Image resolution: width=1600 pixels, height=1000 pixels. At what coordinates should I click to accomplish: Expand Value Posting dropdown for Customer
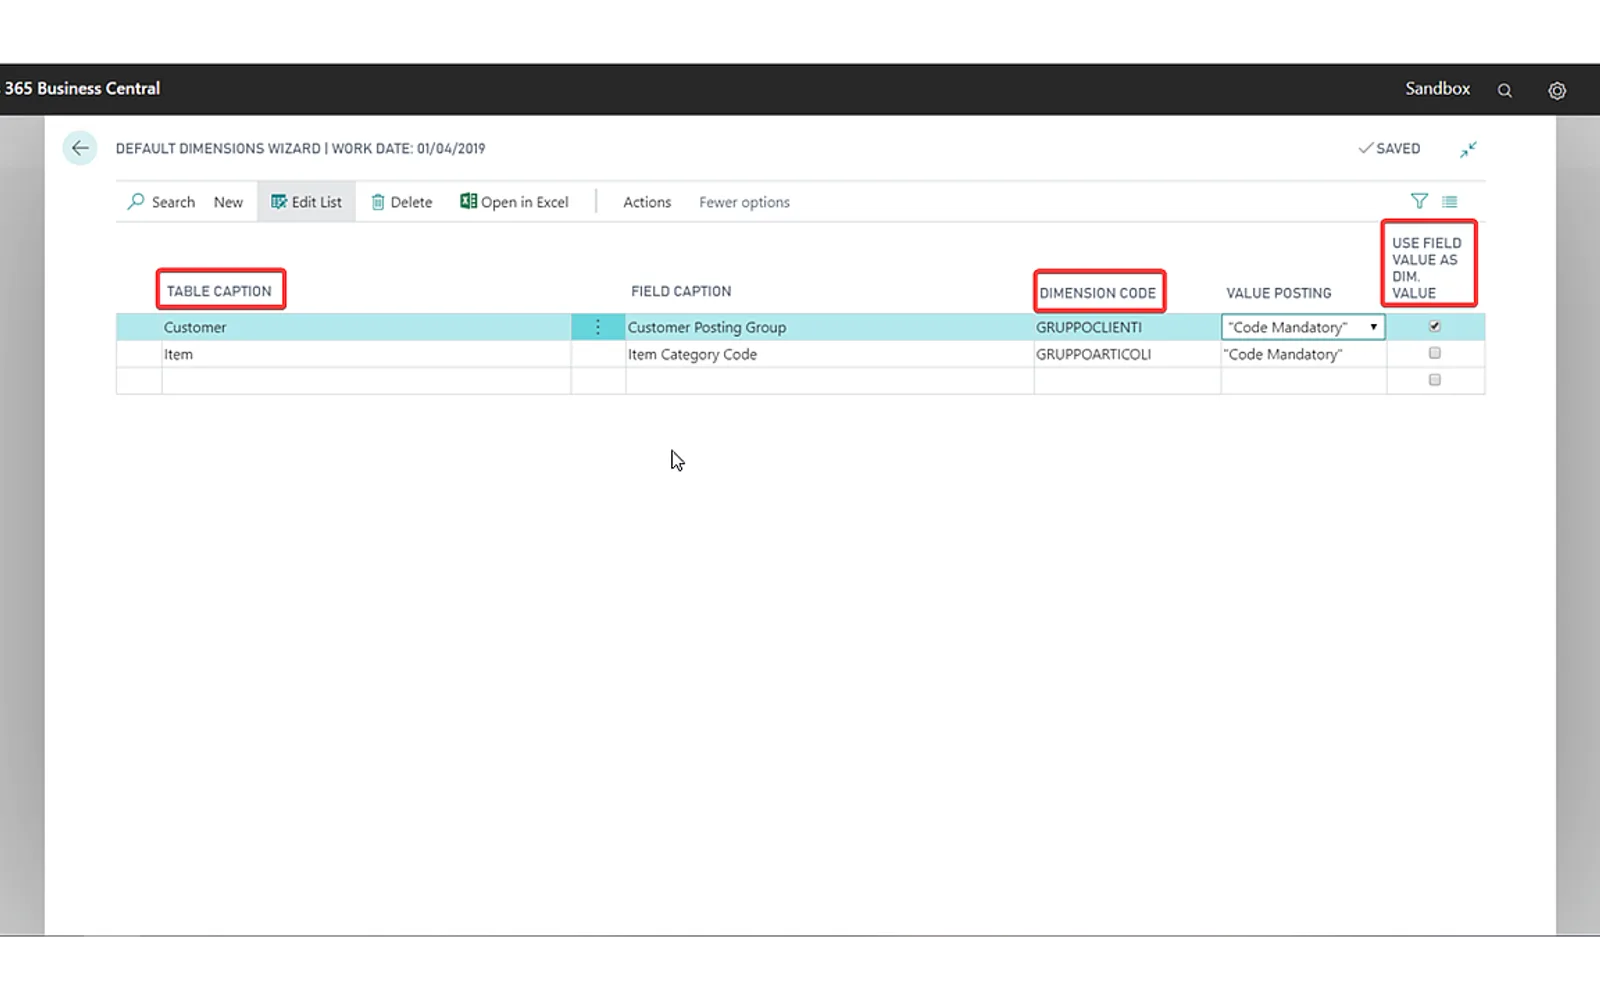pyautogui.click(x=1373, y=327)
